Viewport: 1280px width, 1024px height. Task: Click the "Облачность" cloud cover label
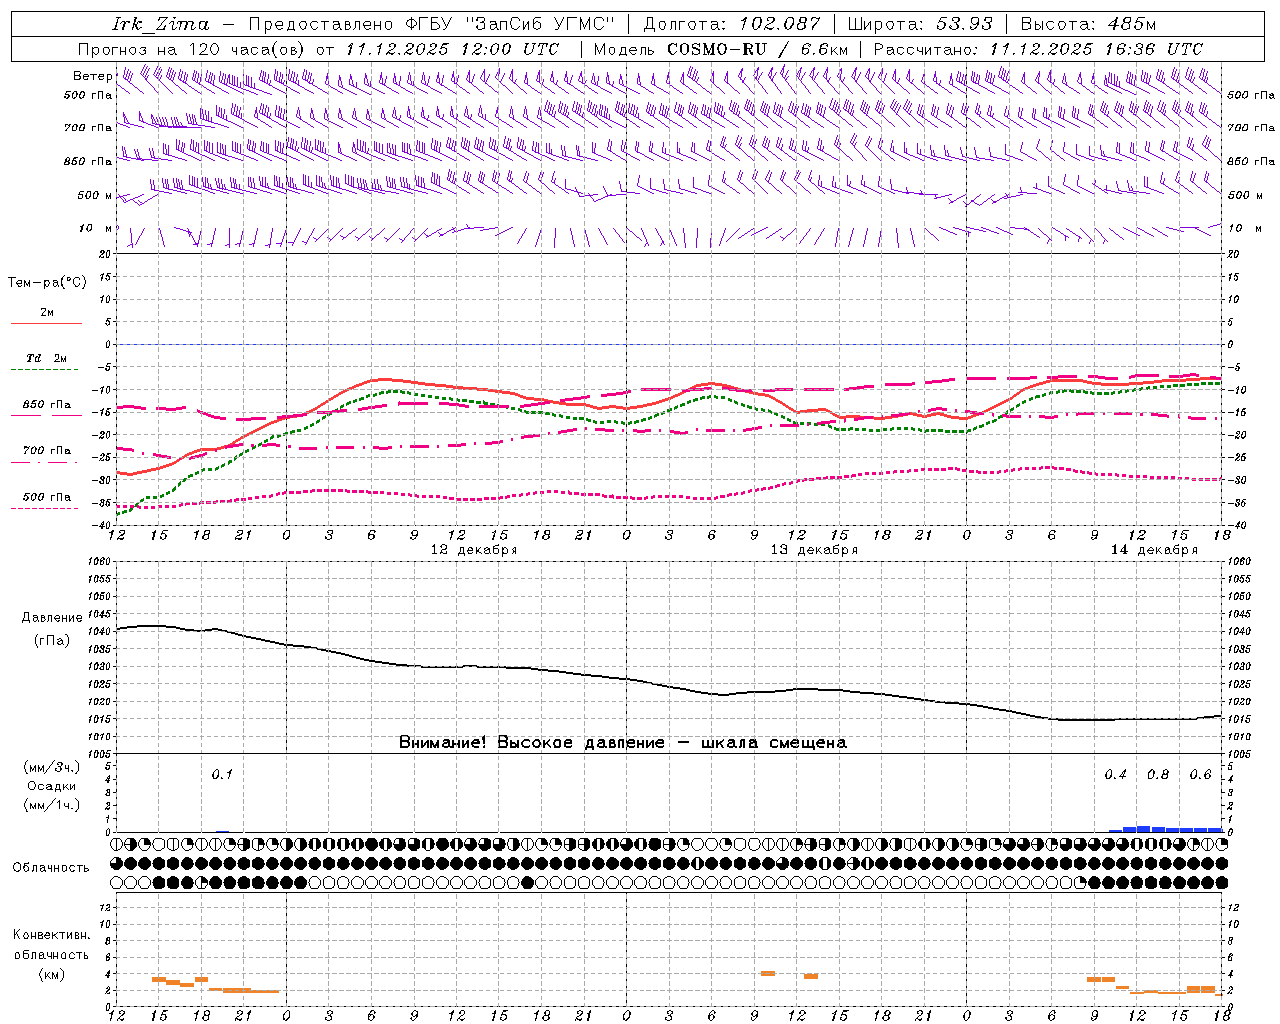click(51, 867)
